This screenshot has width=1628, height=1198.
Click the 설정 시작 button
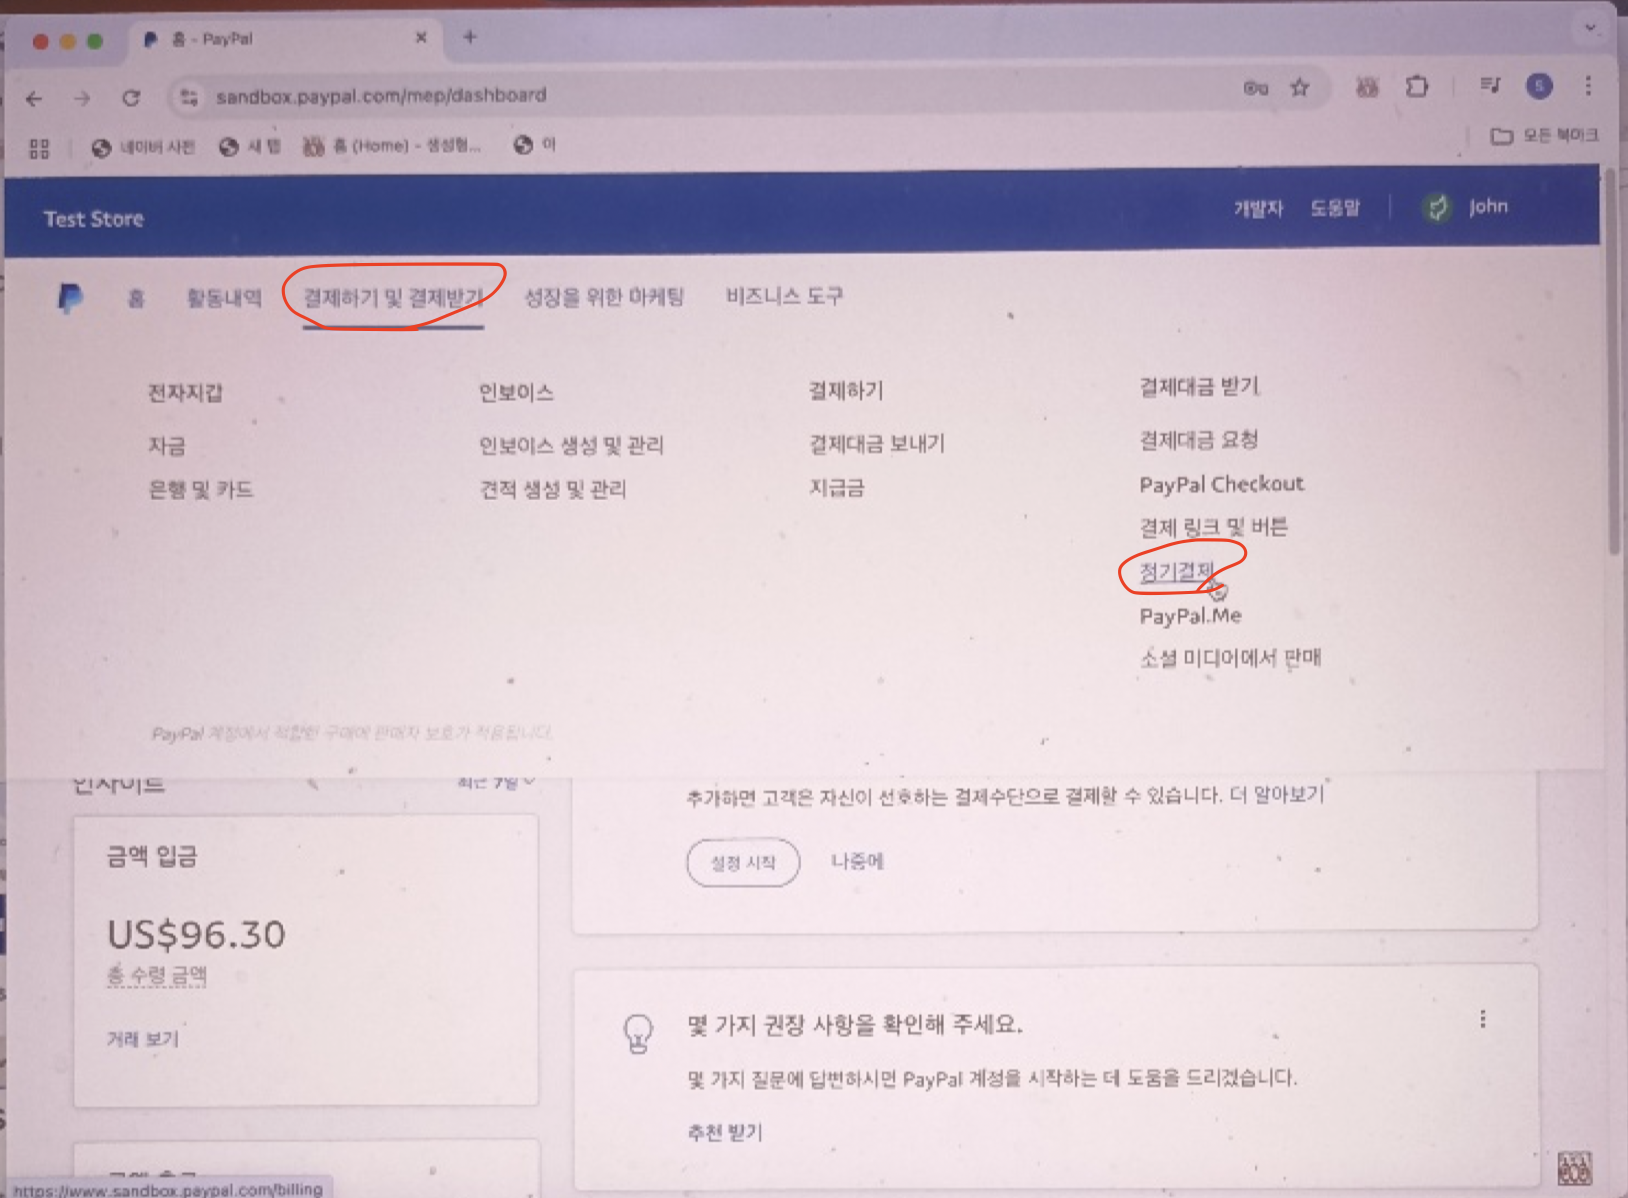(743, 862)
